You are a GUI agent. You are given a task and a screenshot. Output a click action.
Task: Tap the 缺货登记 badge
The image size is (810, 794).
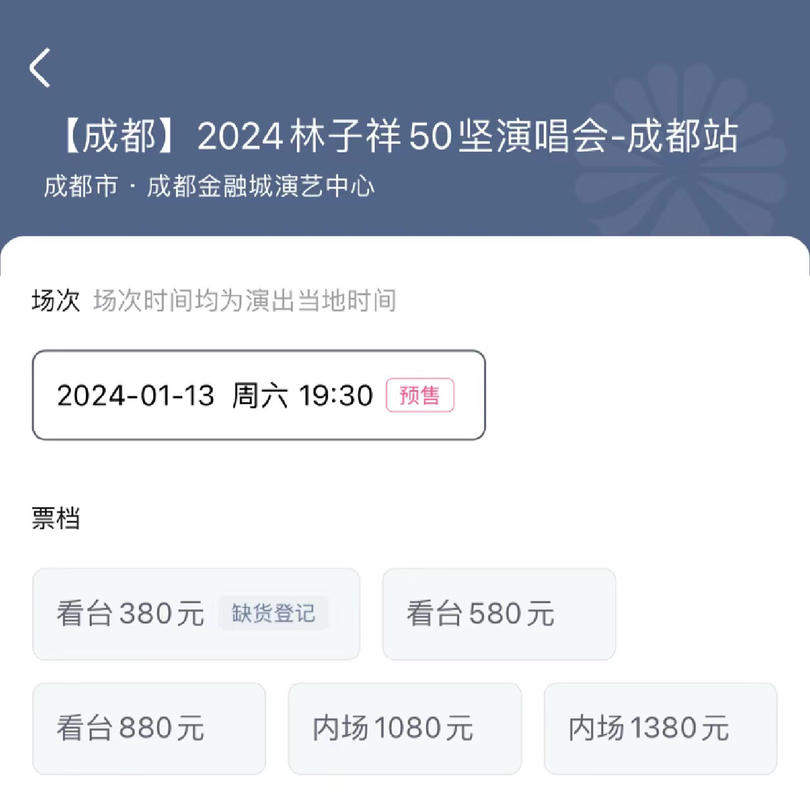click(273, 614)
